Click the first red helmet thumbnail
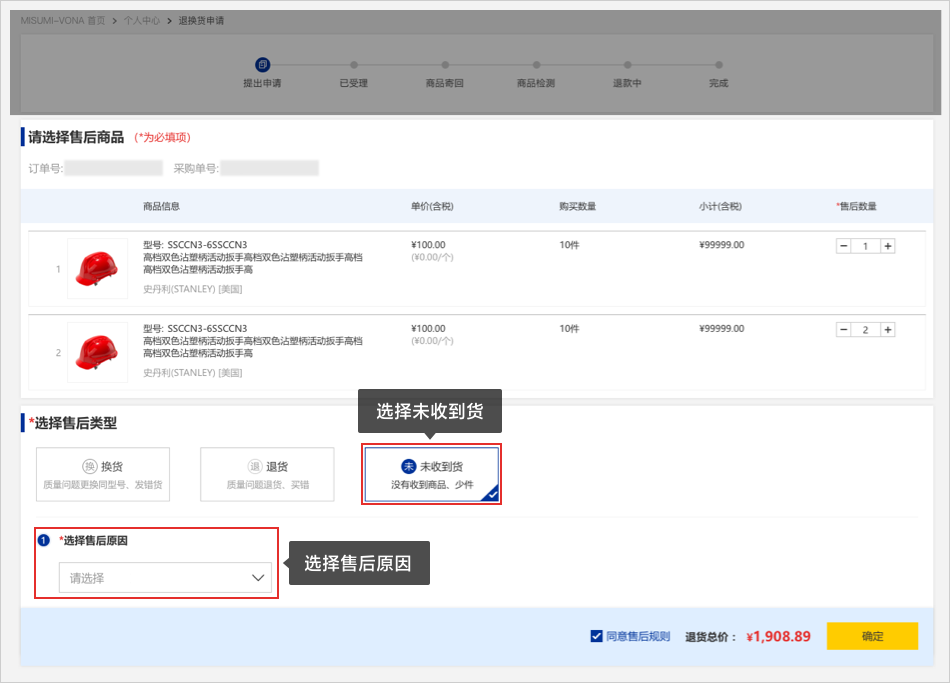Image resolution: width=950 pixels, height=683 pixels. [97, 268]
